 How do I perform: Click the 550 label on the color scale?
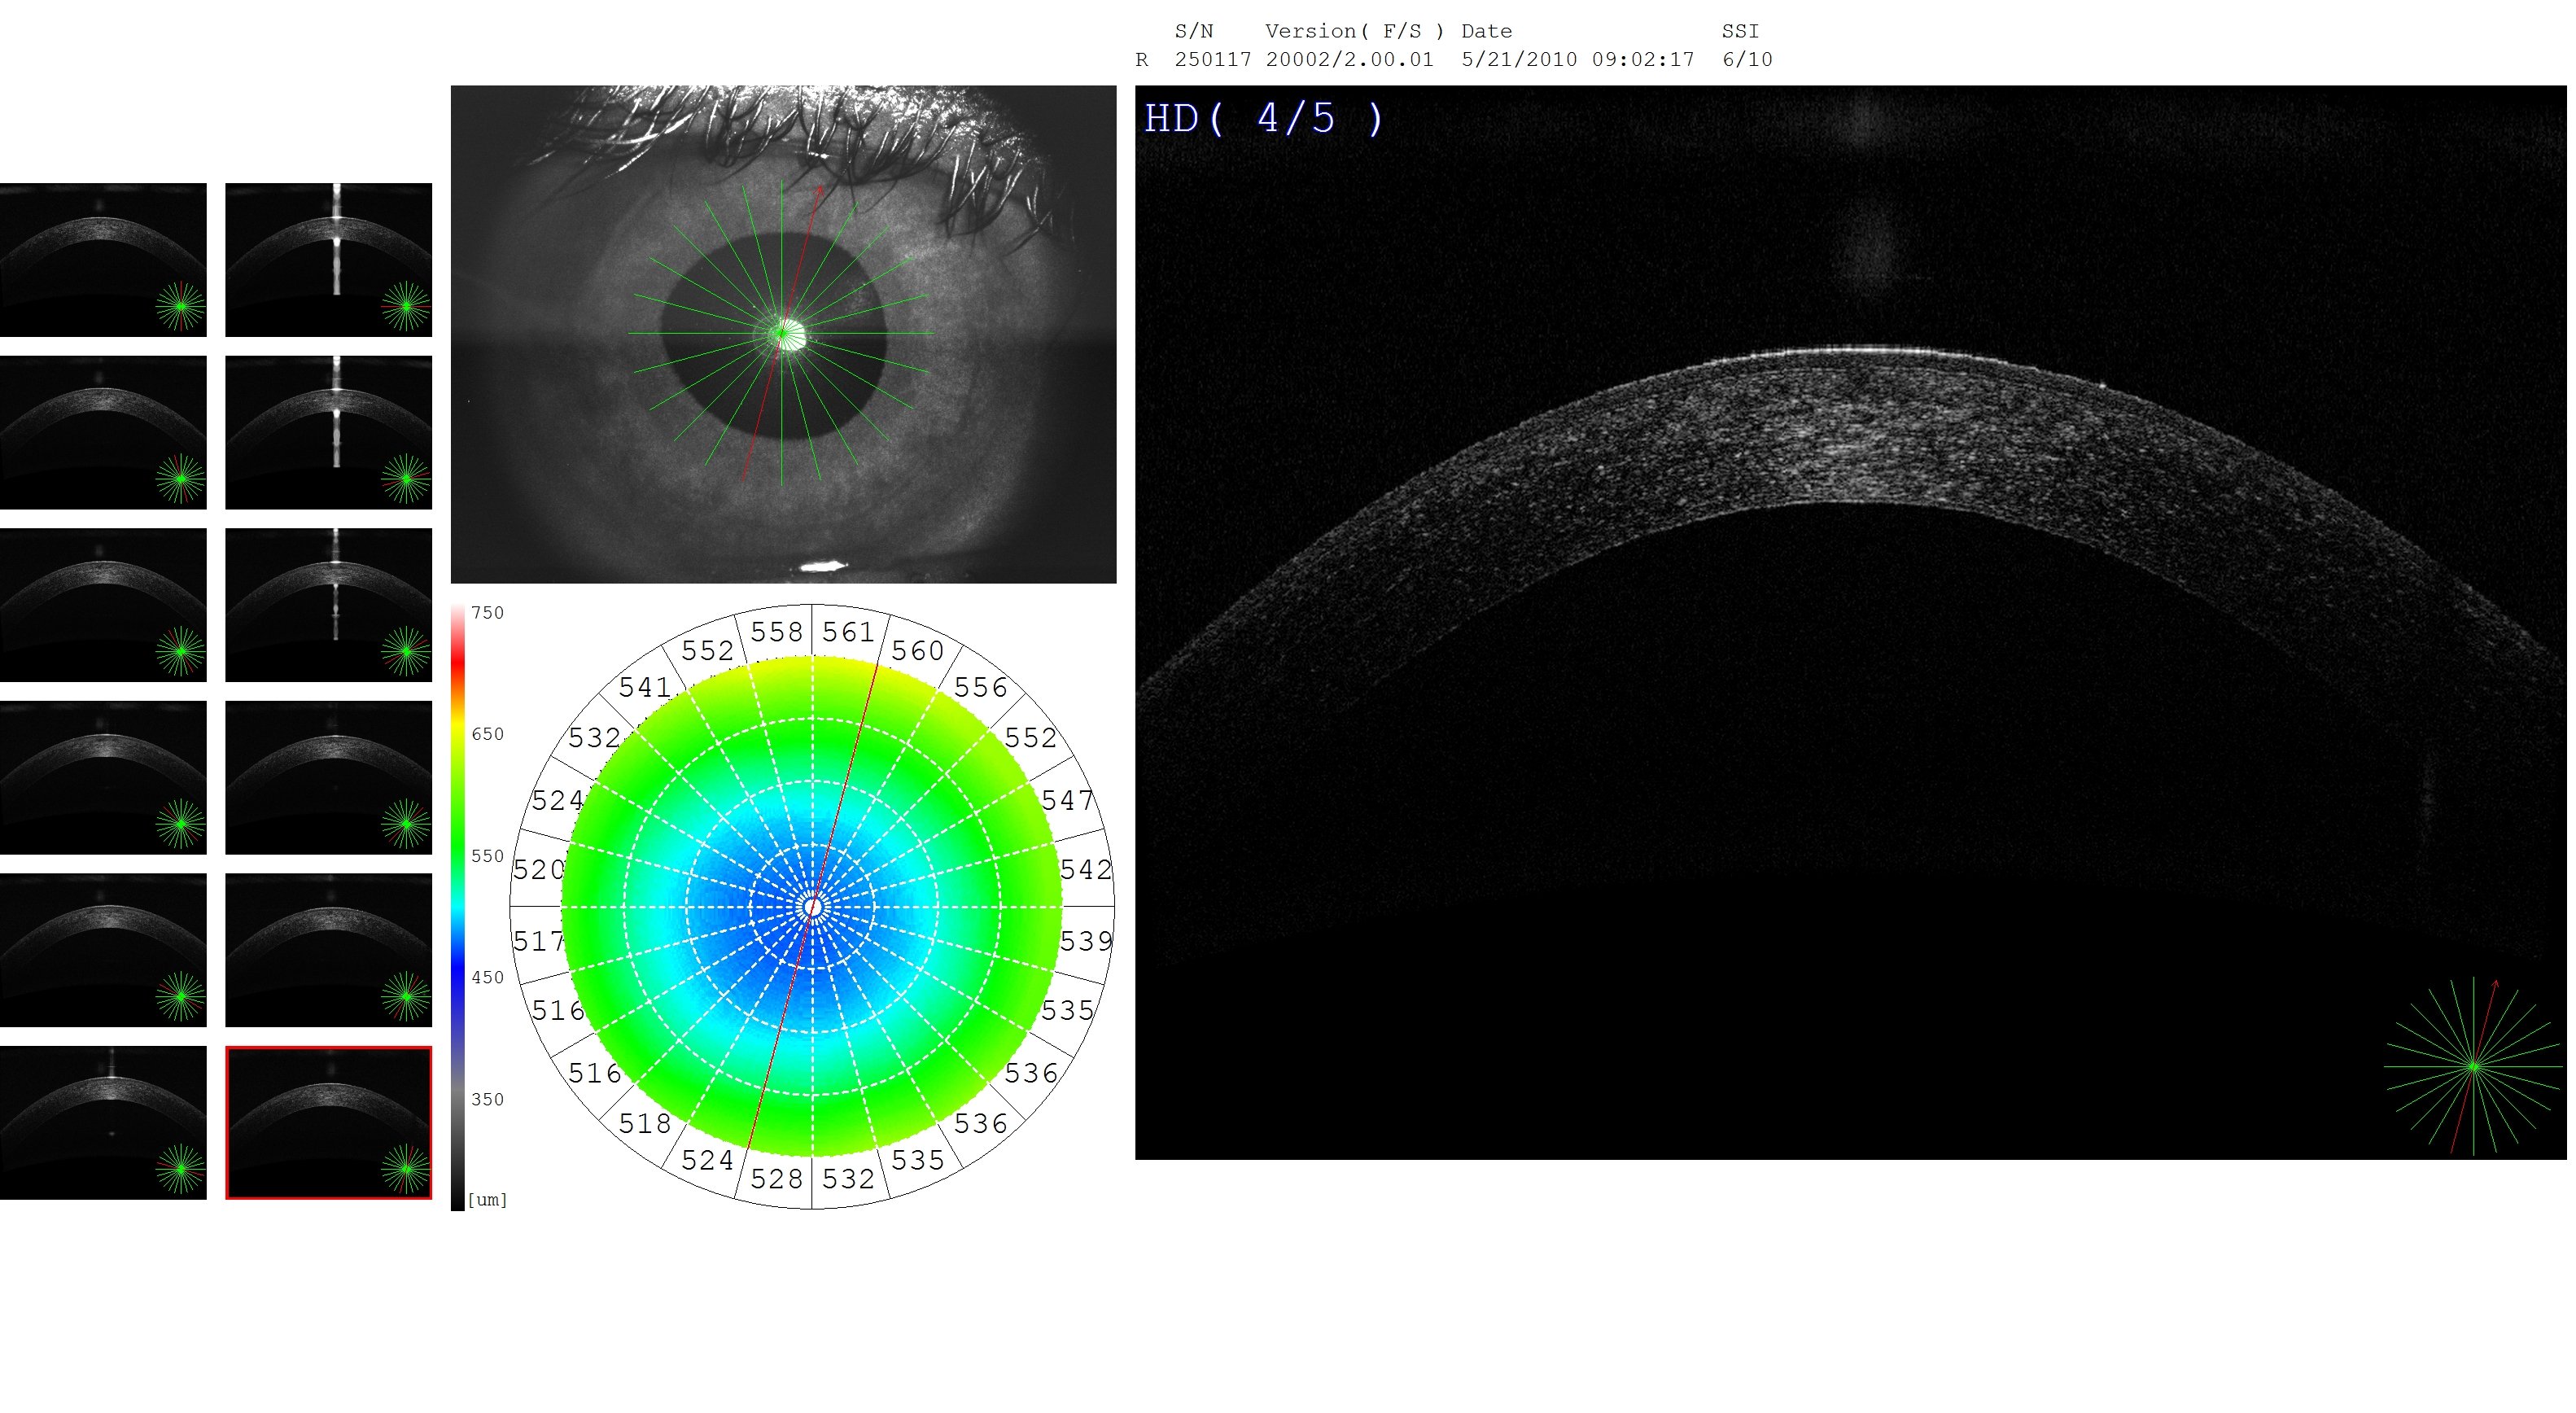point(488,856)
